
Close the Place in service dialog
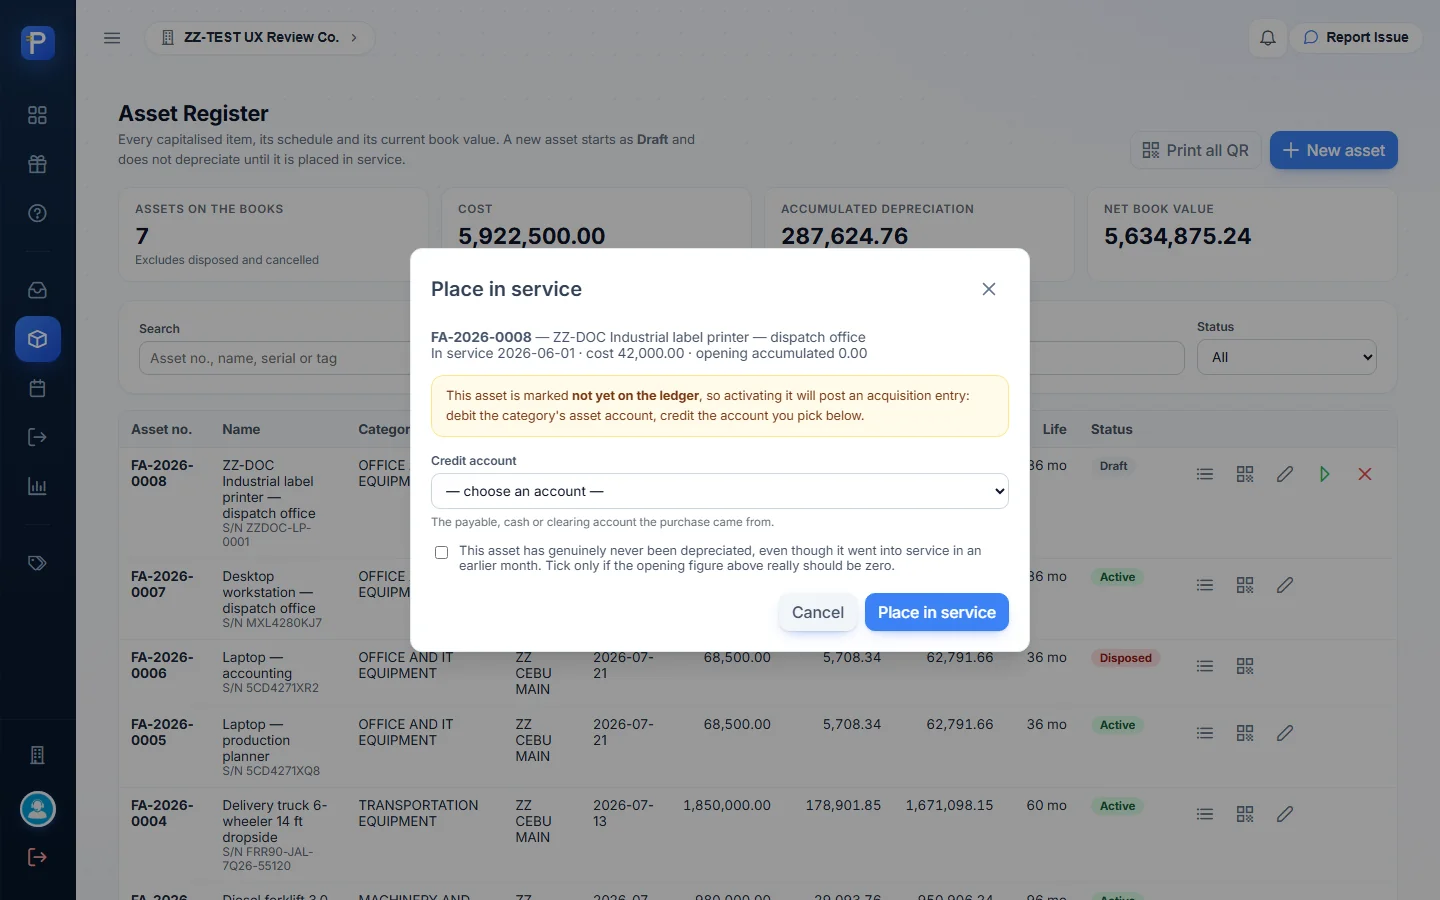click(989, 289)
